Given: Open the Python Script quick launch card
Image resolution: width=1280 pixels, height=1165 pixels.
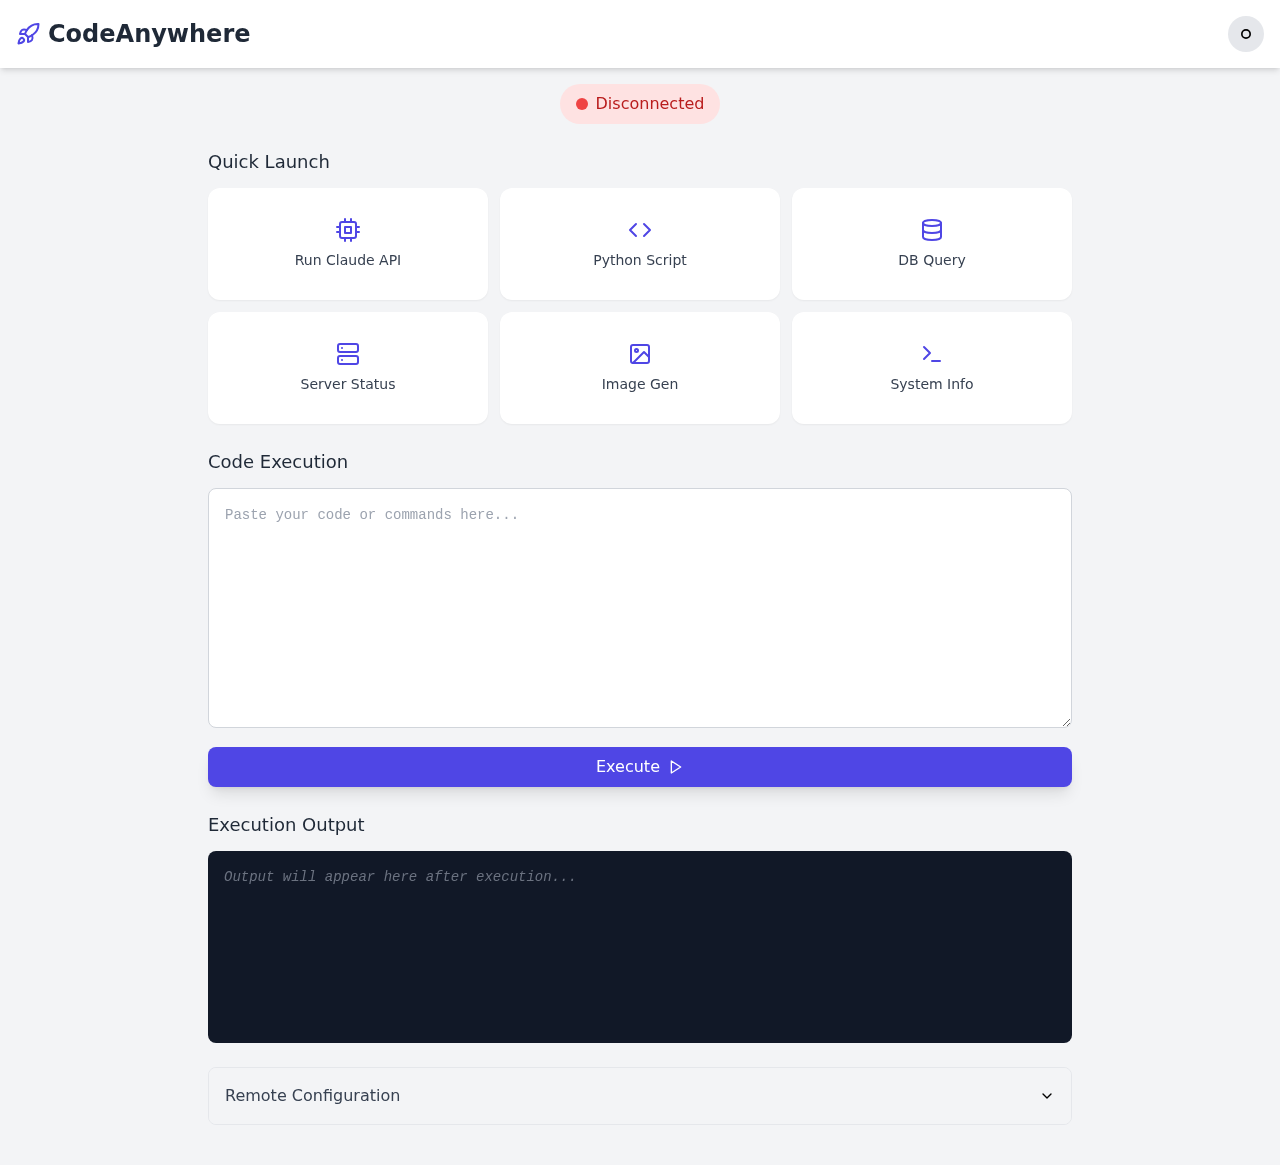Looking at the screenshot, I should tap(639, 243).
